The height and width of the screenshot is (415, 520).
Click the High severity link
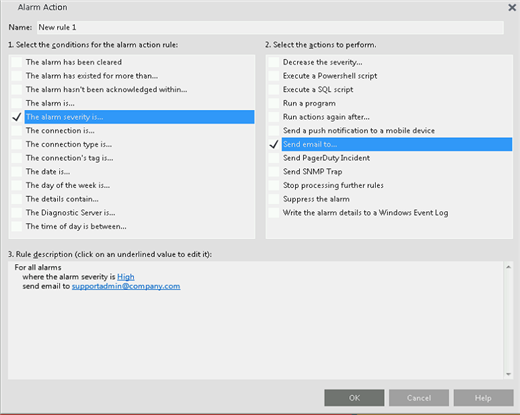pos(126,277)
